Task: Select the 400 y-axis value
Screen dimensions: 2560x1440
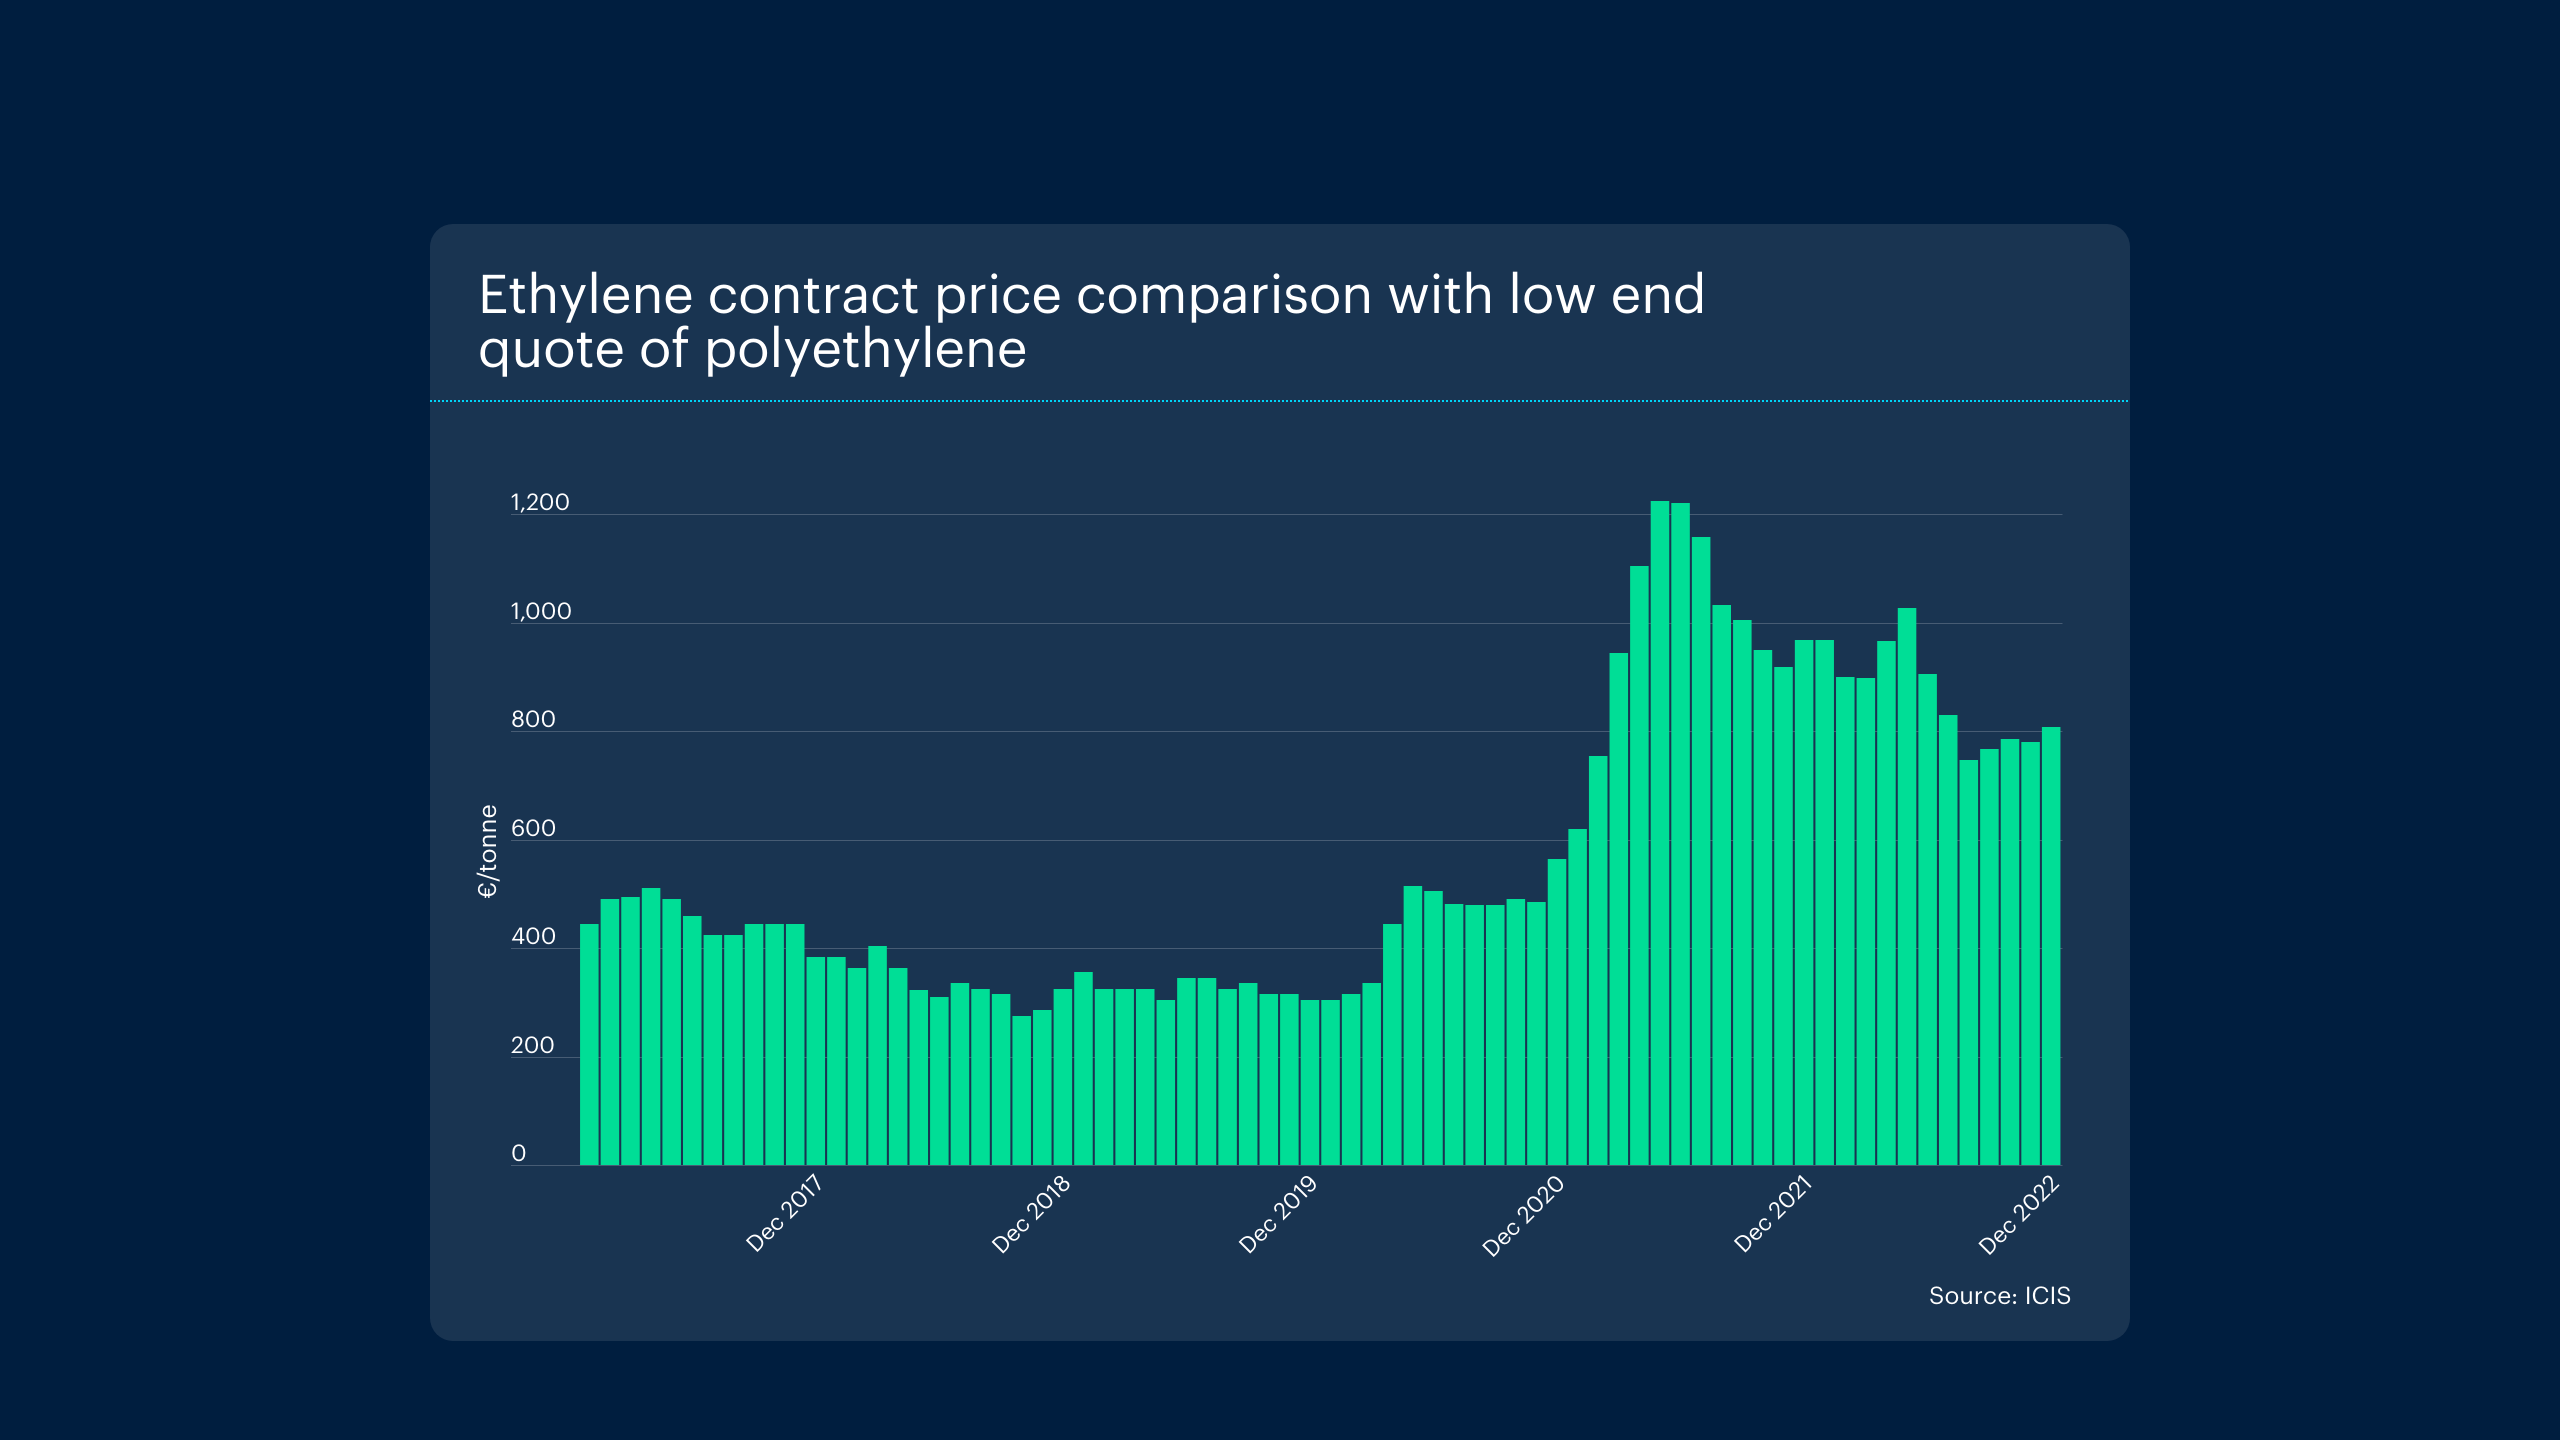Action: [x=533, y=936]
